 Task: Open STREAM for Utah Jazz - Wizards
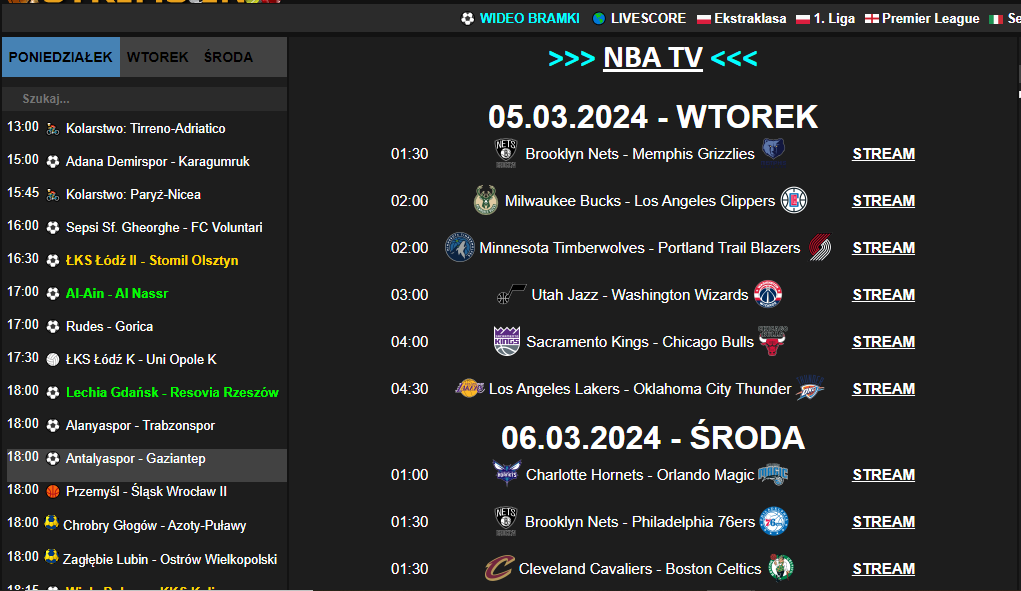tap(884, 295)
